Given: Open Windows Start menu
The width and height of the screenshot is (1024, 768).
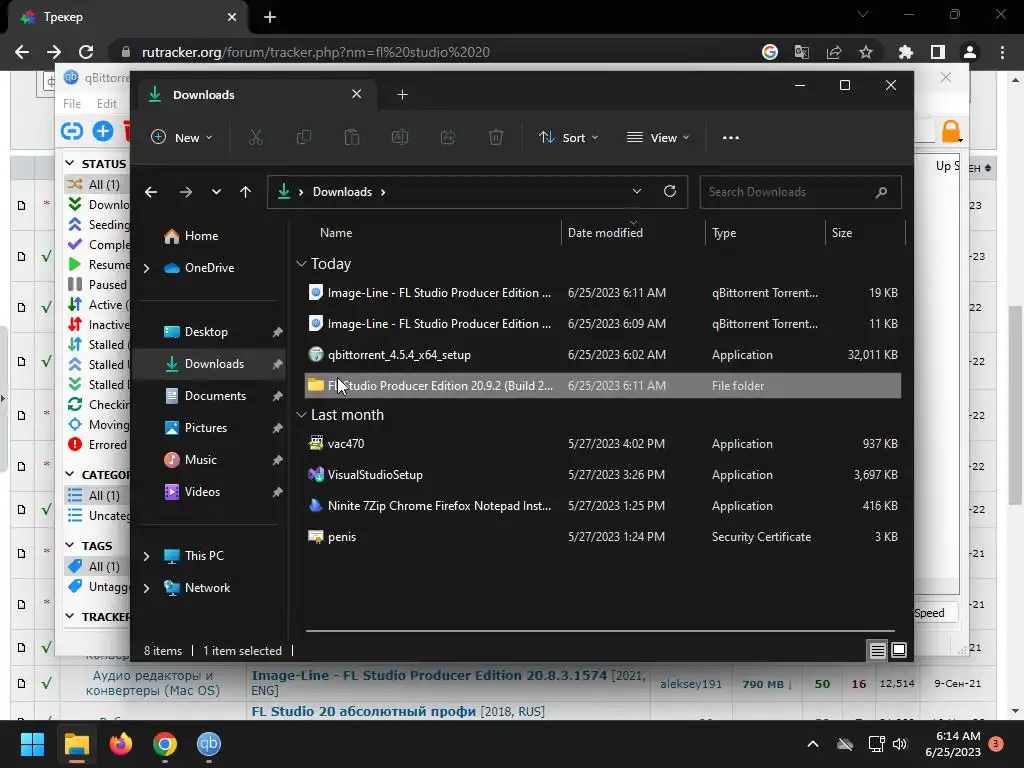Looking at the screenshot, I should pyautogui.click(x=32, y=744).
